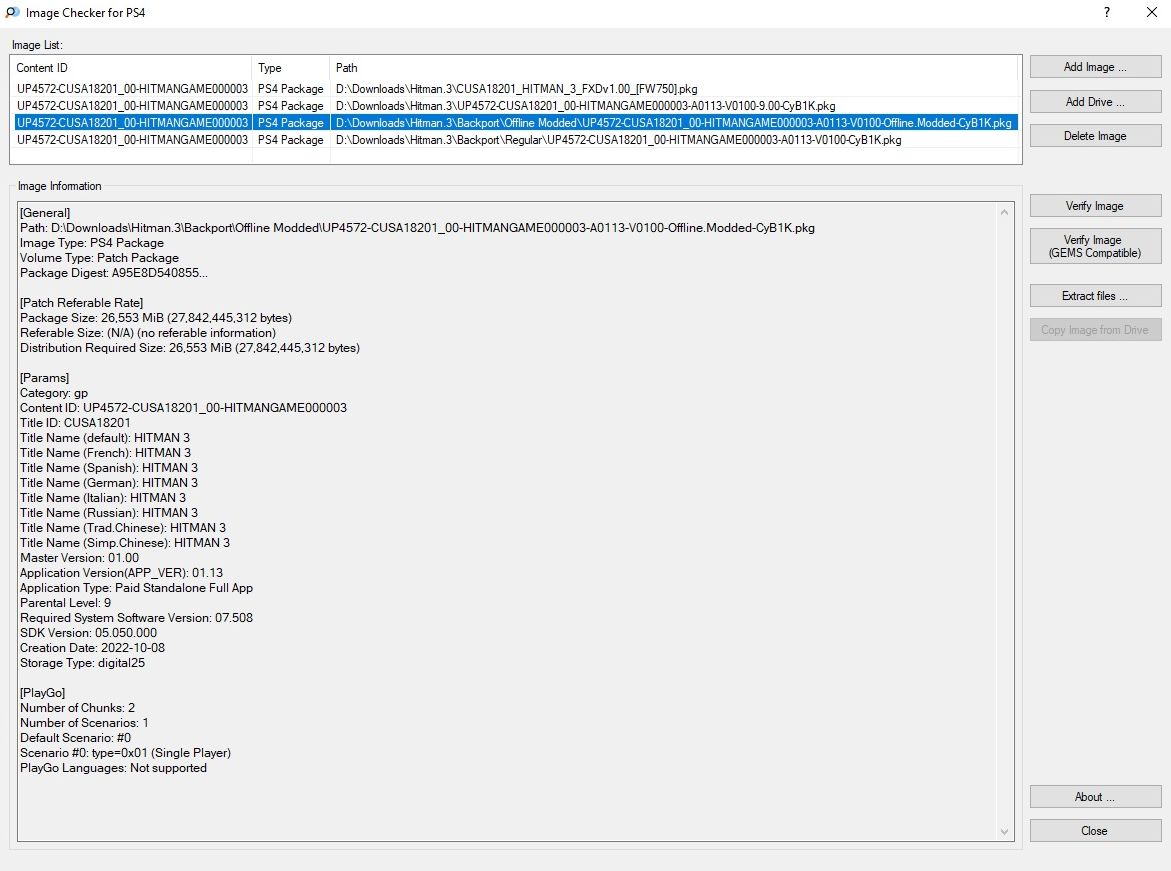Run Verify Image GEMS Compatible
The width and height of the screenshot is (1171, 871).
point(1095,246)
